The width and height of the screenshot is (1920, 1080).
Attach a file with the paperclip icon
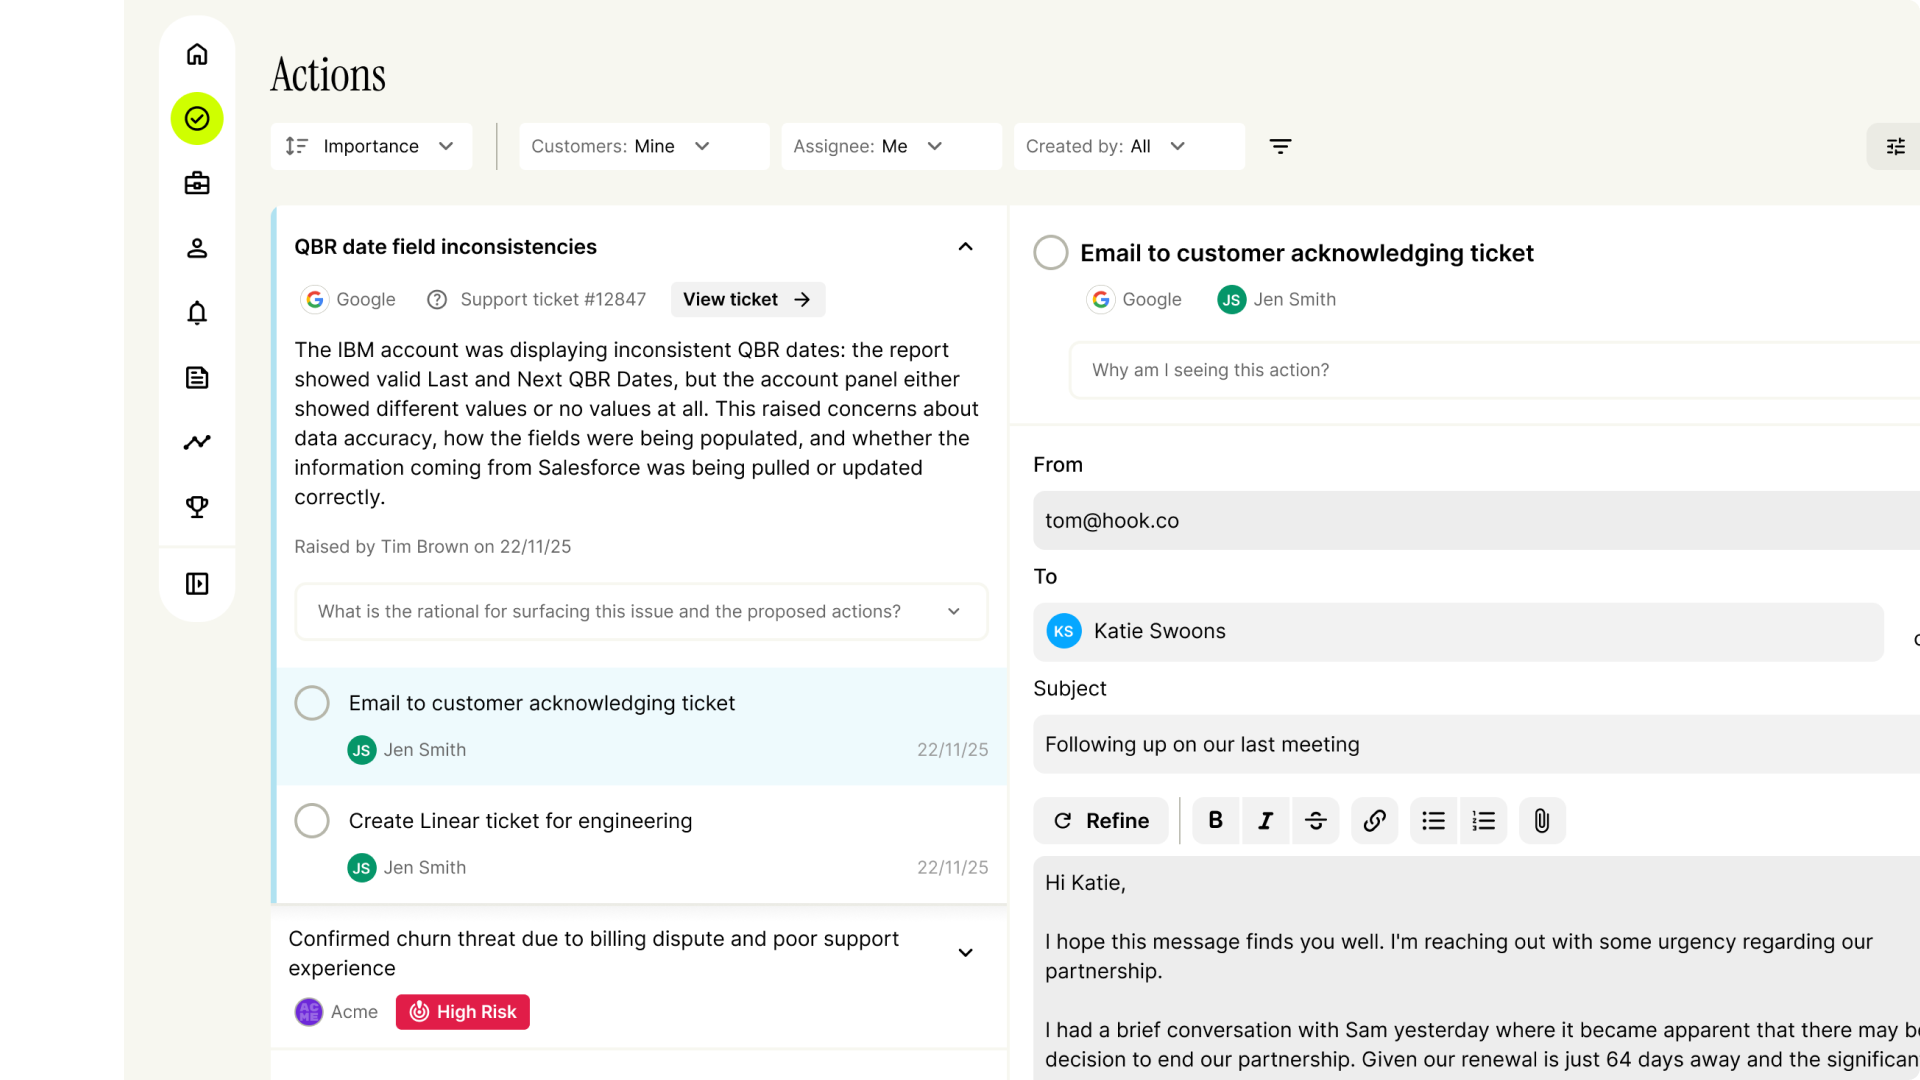1542,821
